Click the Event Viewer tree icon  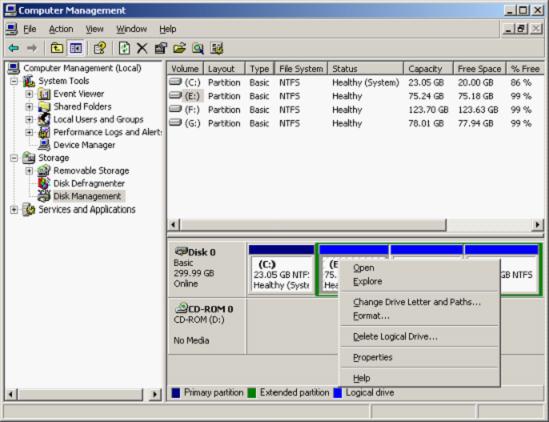coord(44,94)
